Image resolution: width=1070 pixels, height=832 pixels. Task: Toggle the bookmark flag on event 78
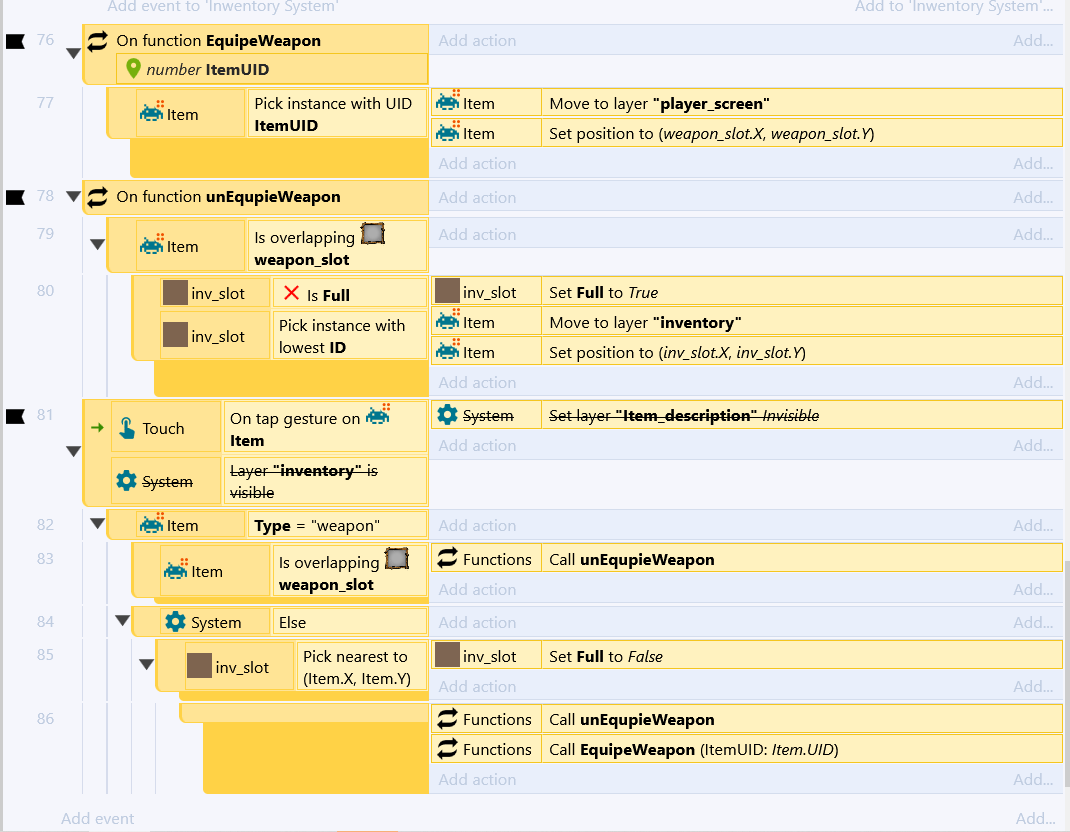click(x=15, y=197)
